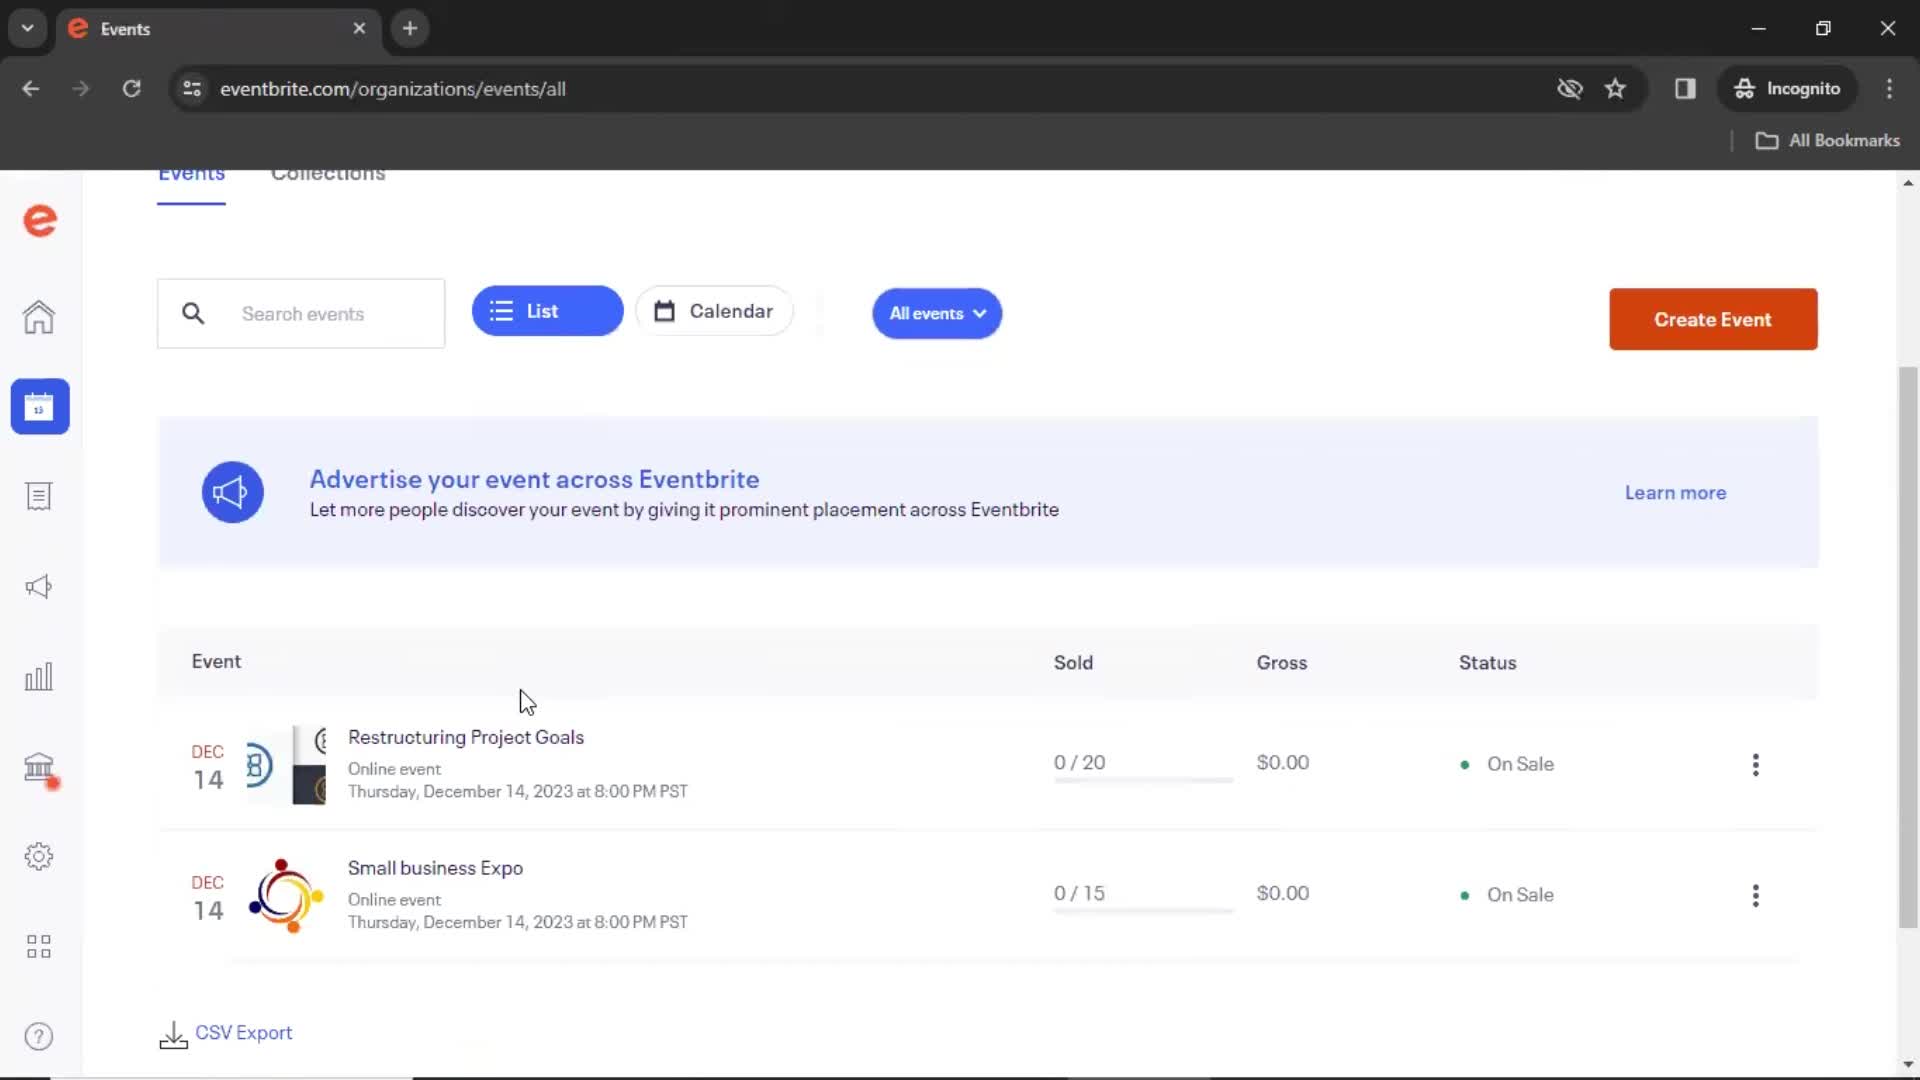Focus the Search events field
Image resolution: width=1920 pixels, height=1080 pixels.
click(301, 314)
